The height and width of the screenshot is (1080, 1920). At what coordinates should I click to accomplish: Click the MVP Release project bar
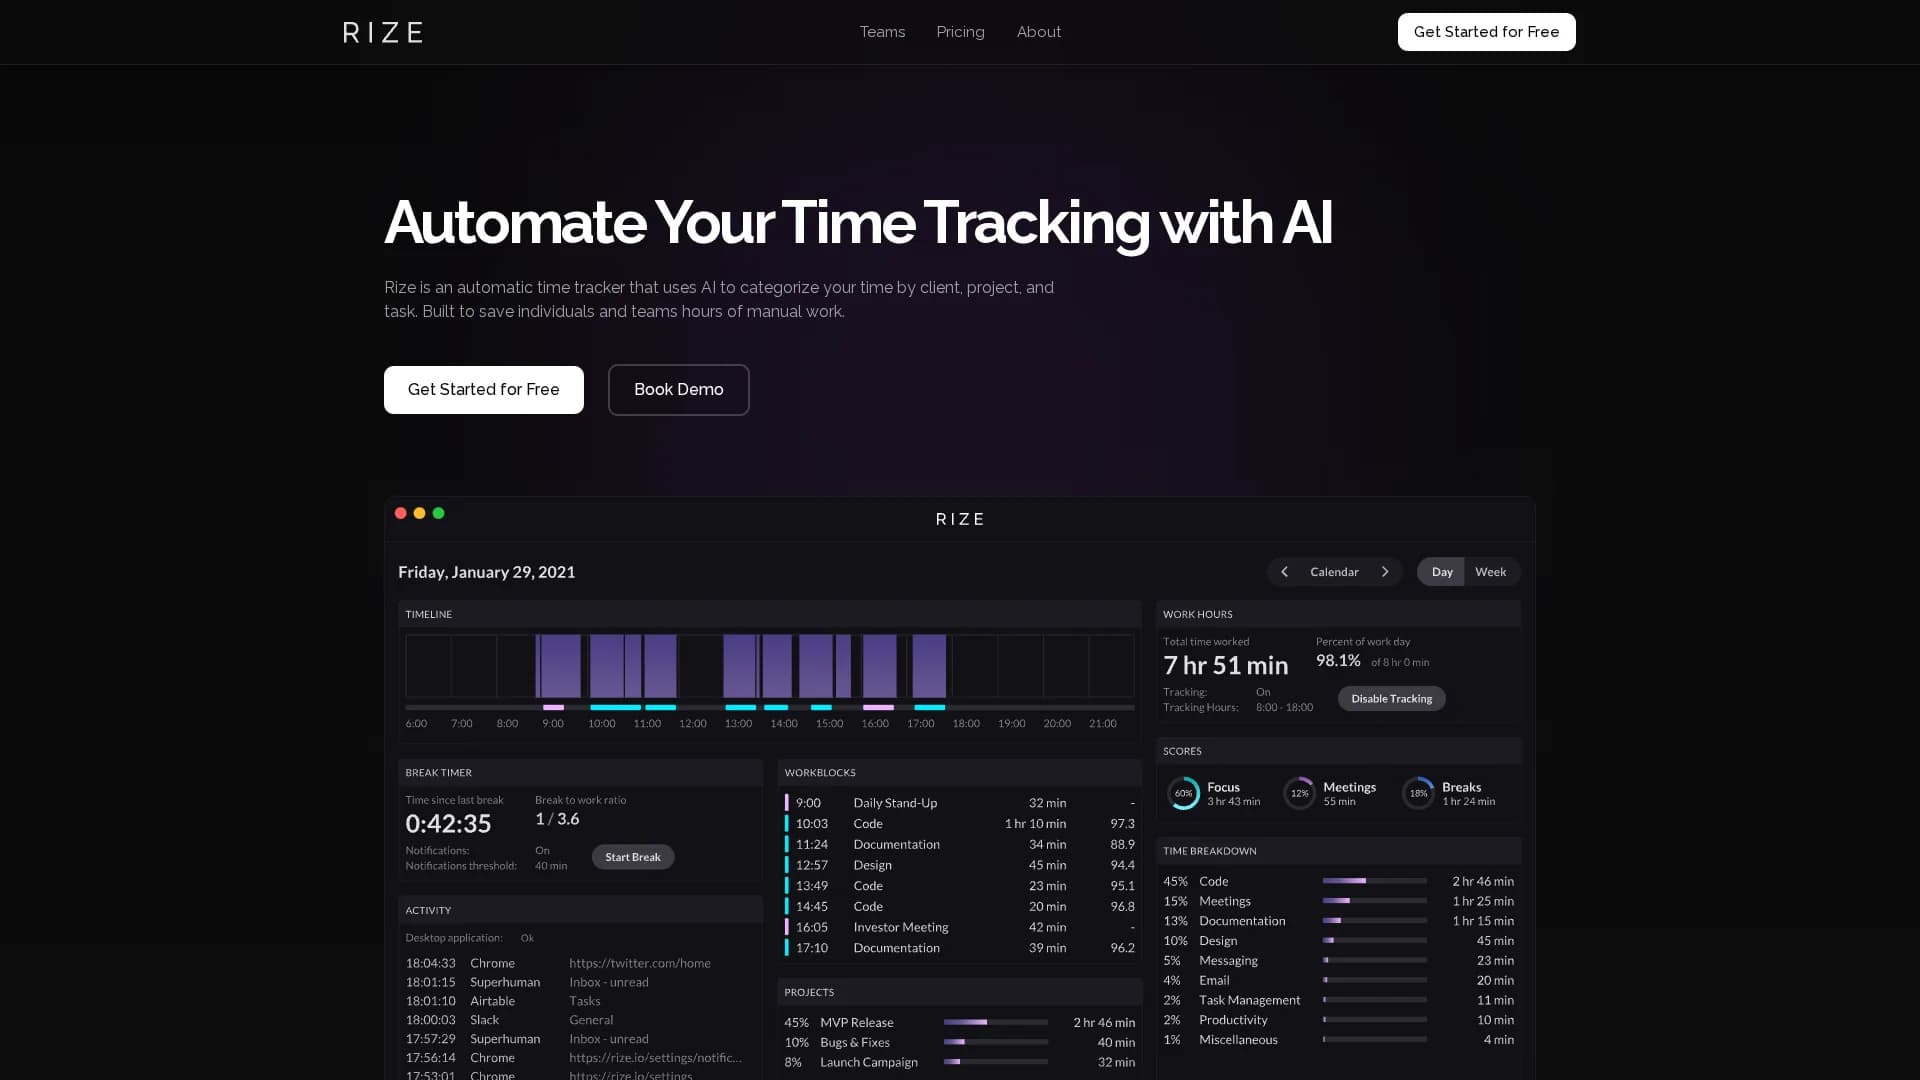(995, 1022)
